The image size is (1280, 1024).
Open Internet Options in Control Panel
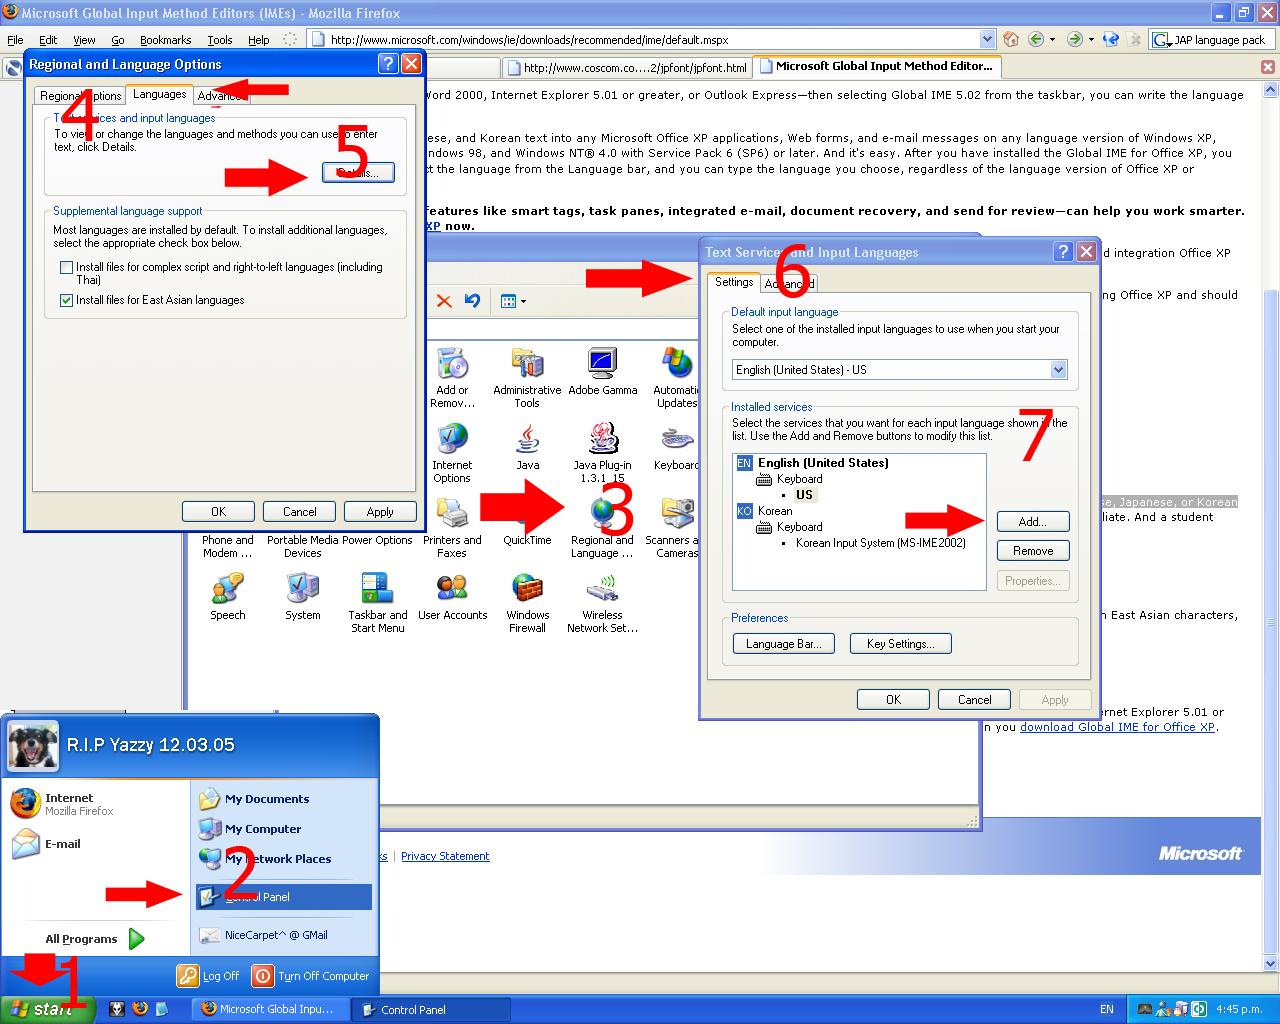[452, 453]
